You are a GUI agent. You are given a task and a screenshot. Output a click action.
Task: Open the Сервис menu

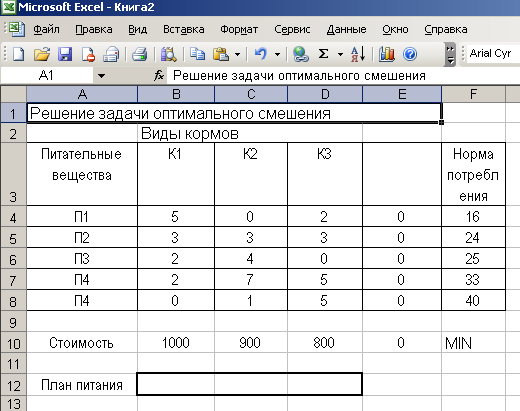coord(292,29)
